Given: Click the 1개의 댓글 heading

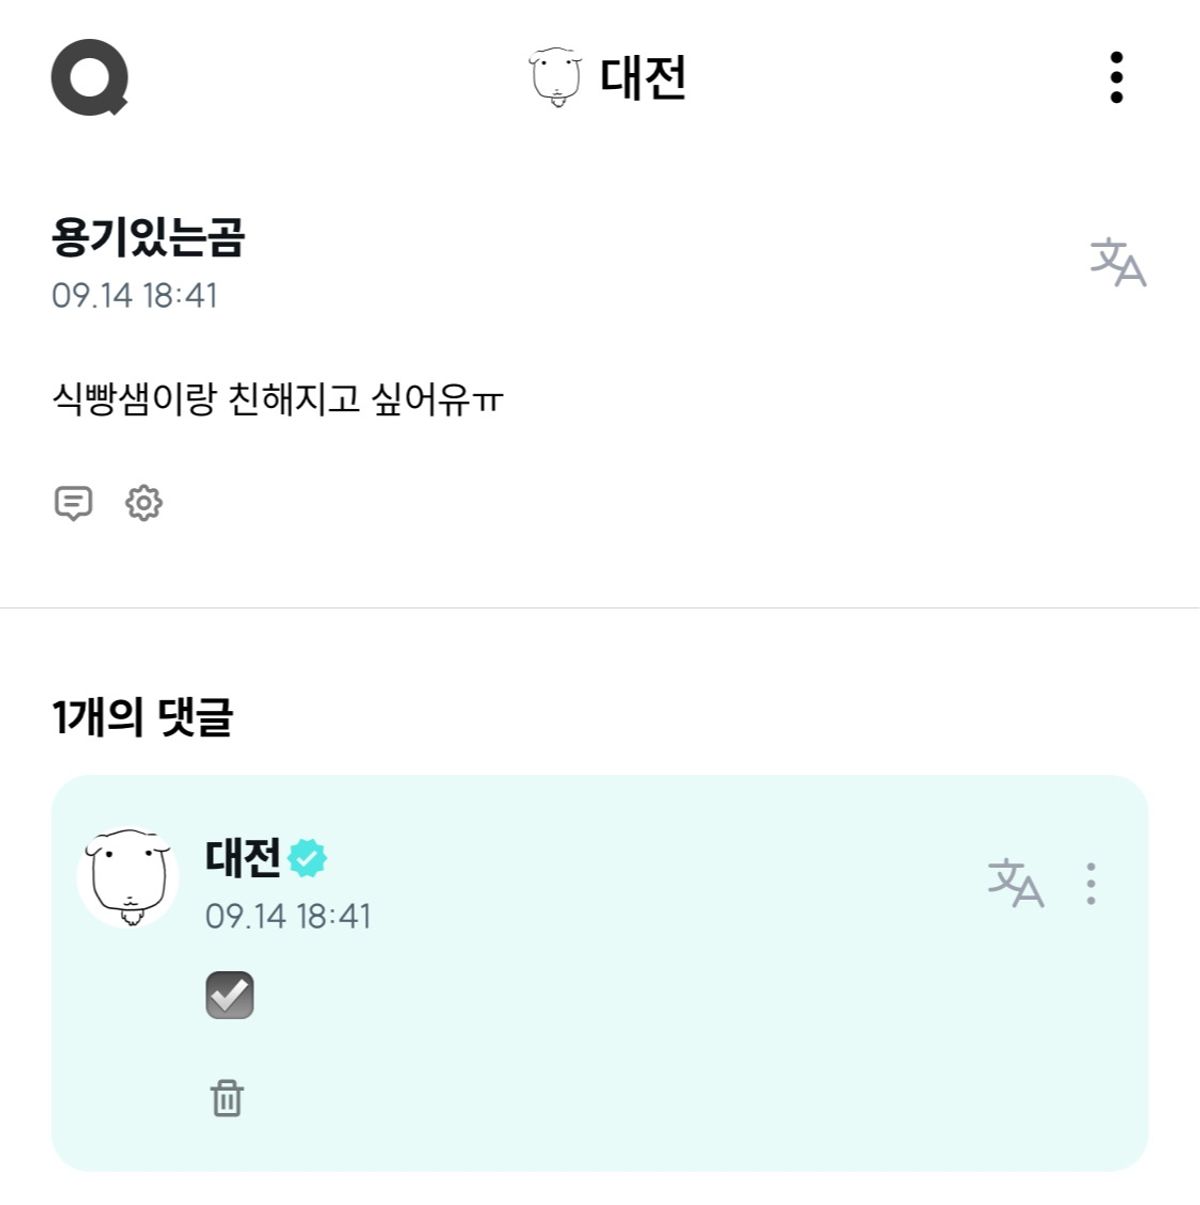Looking at the screenshot, I should click(142, 717).
